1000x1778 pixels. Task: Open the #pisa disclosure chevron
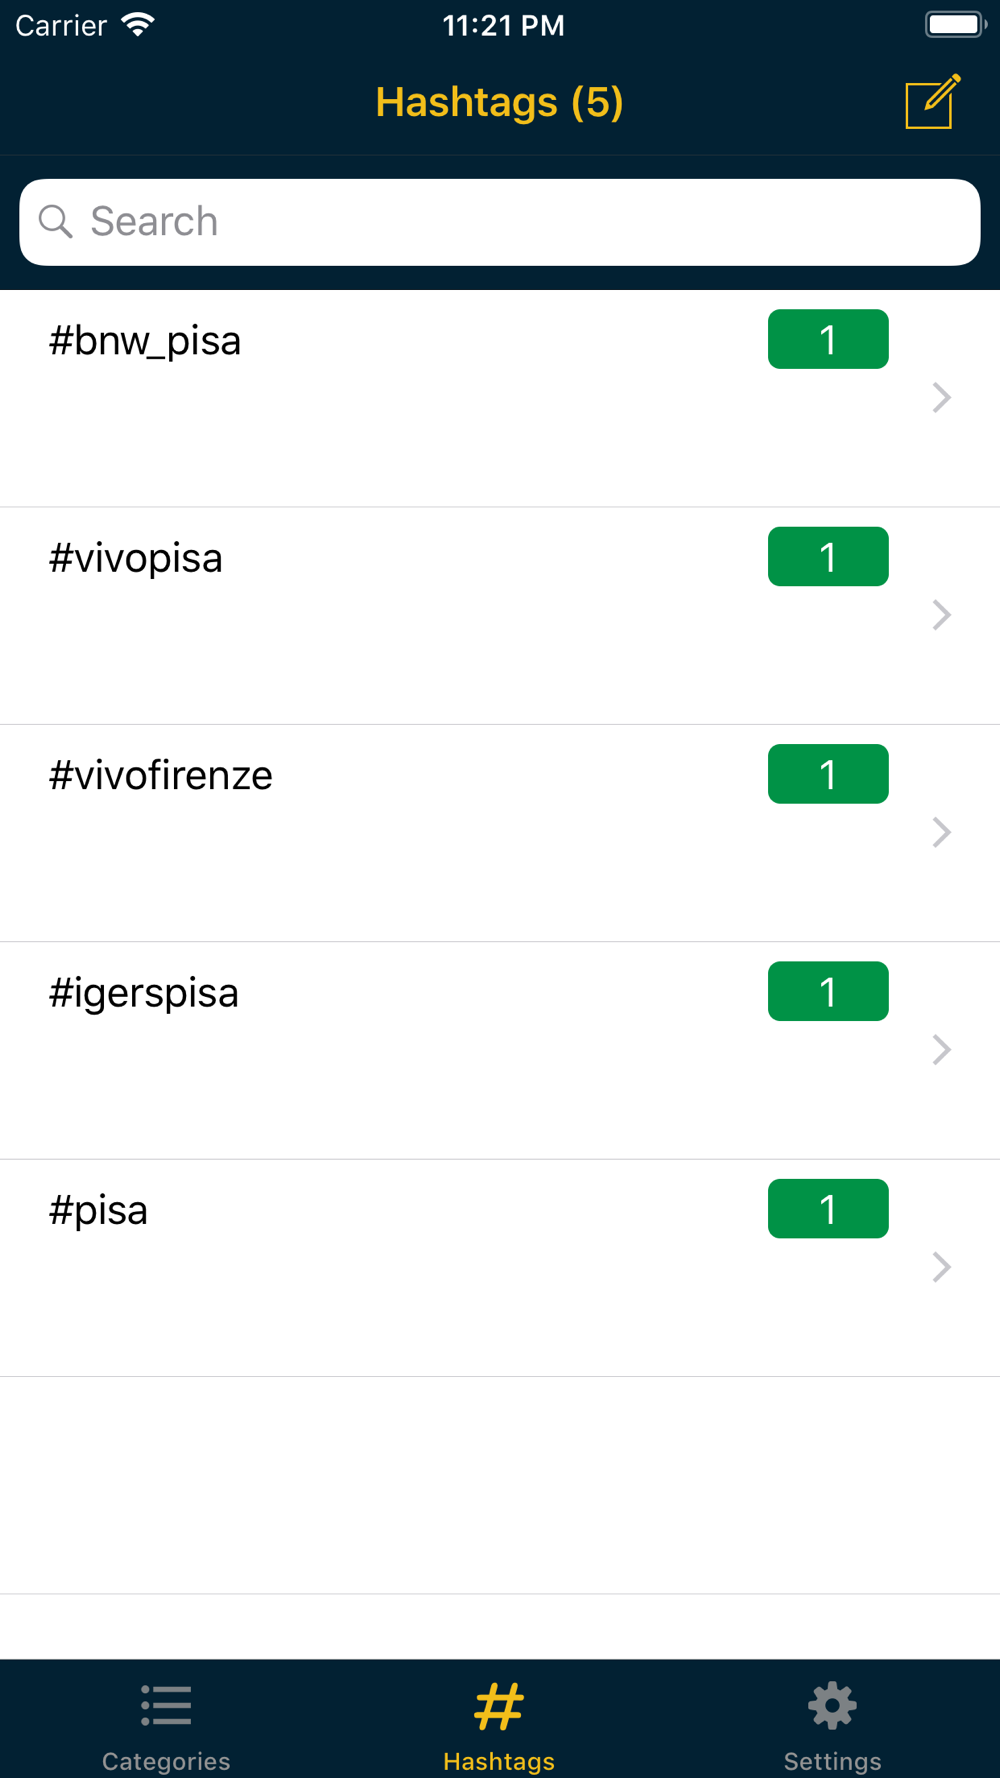click(x=941, y=1267)
